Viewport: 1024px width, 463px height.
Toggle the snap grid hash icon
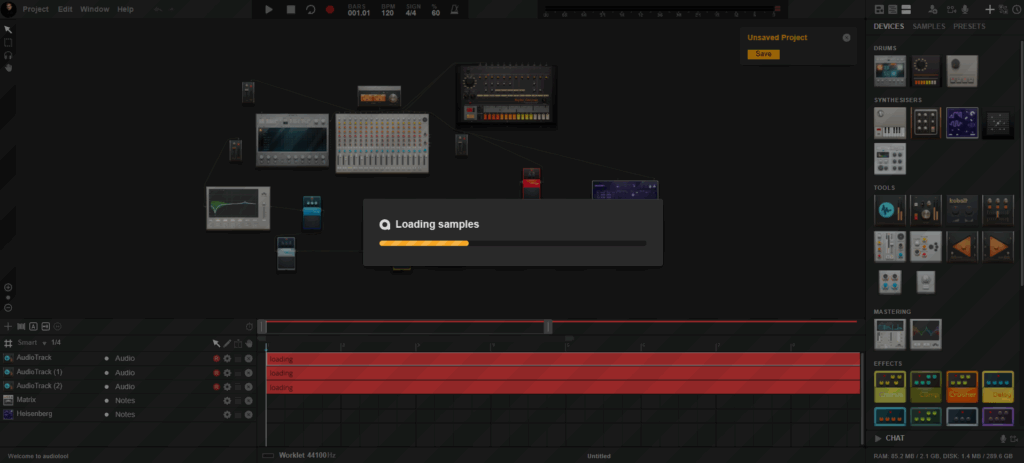click(x=8, y=343)
